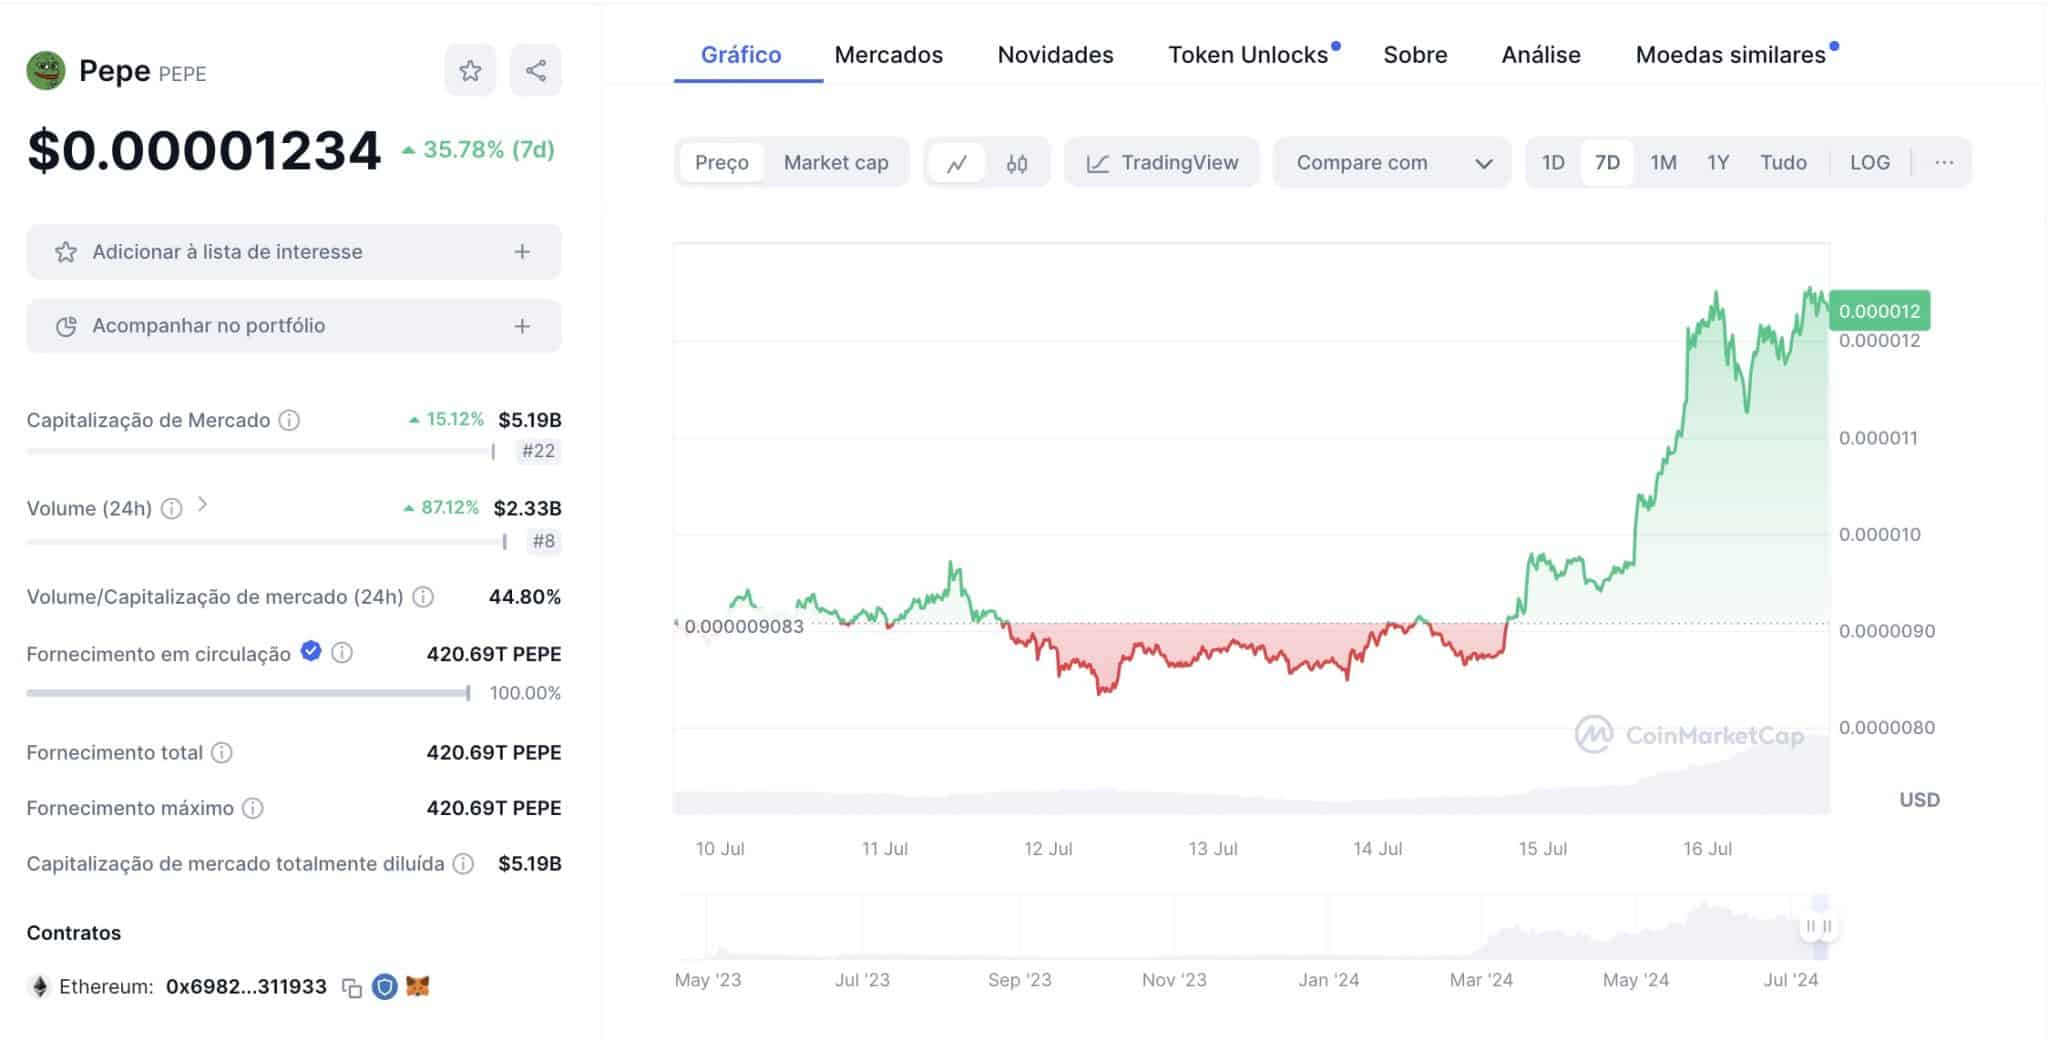The width and height of the screenshot is (2048, 1040).
Task: Click the Ethereum logo in Contratos
Action: (40, 987)
